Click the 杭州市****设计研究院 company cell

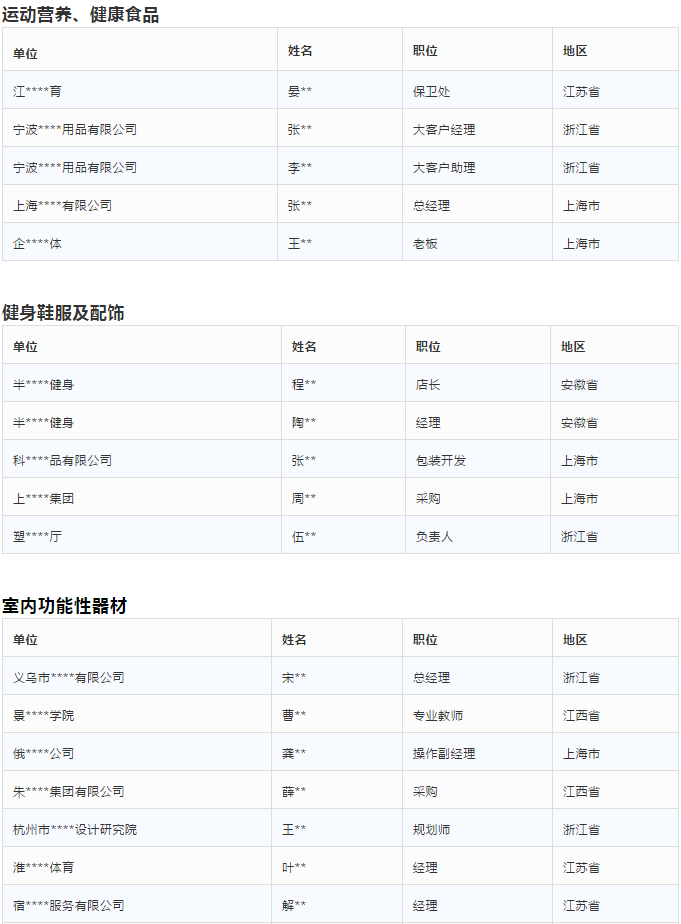pos(75,829)
